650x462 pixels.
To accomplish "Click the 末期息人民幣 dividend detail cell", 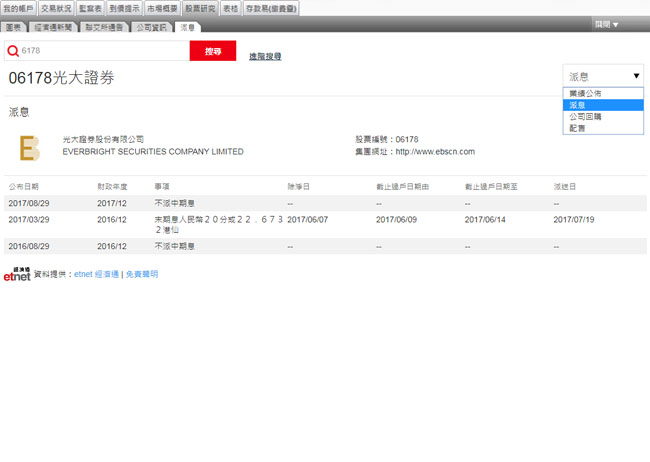I will tap(218, 224).
